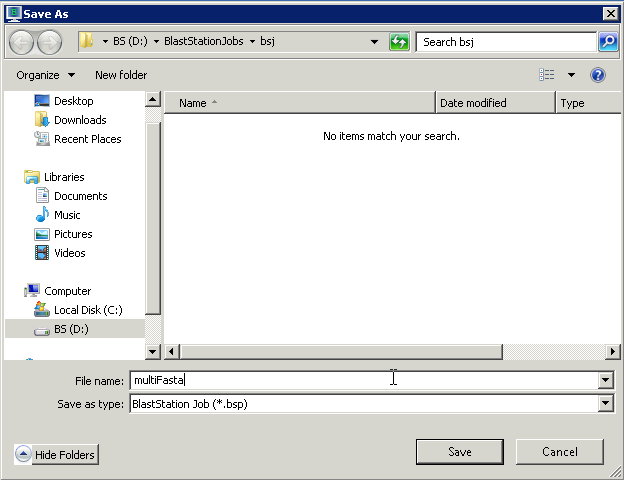Image resolution: width=624 pixels, height=480 pixels.
Task: Select Recent Places in navigation tree
Action: 88,139
